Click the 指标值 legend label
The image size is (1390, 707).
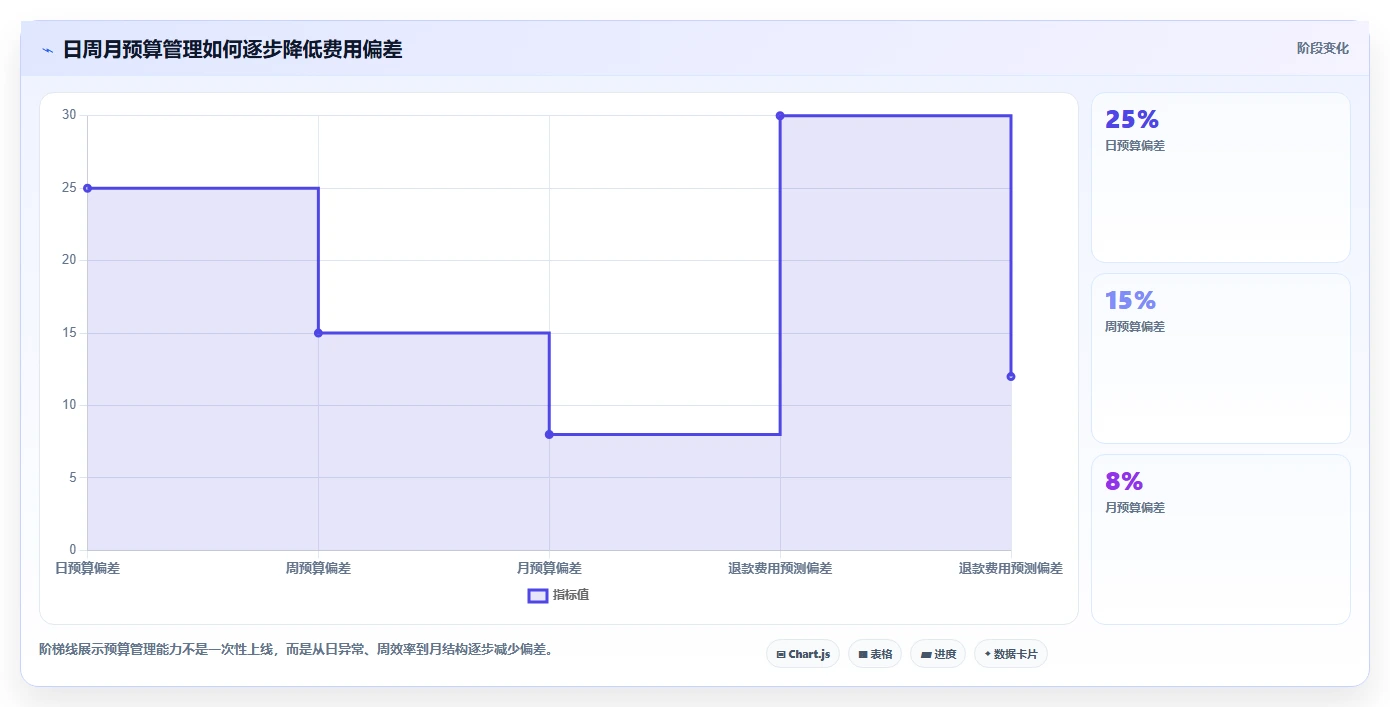pyautogui.click(x=571, y=595)
